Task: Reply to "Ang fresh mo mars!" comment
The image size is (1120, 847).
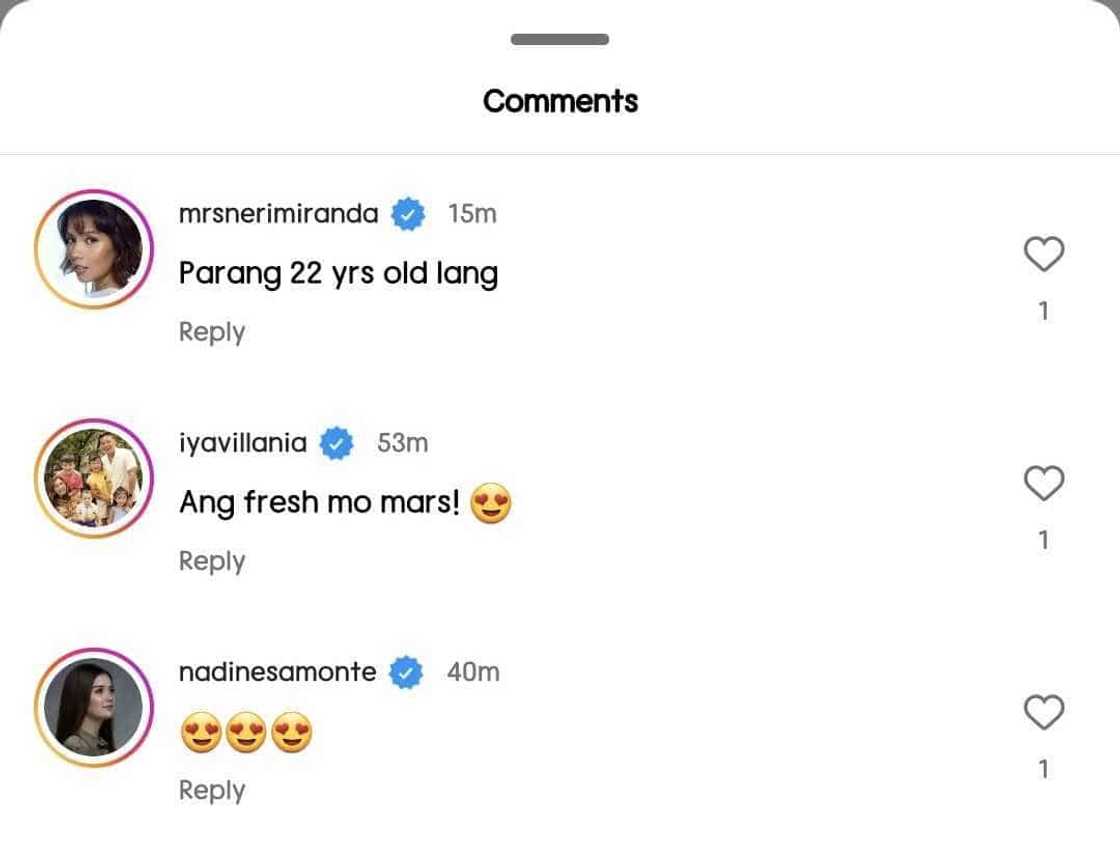Action: [x=212, y=561]
